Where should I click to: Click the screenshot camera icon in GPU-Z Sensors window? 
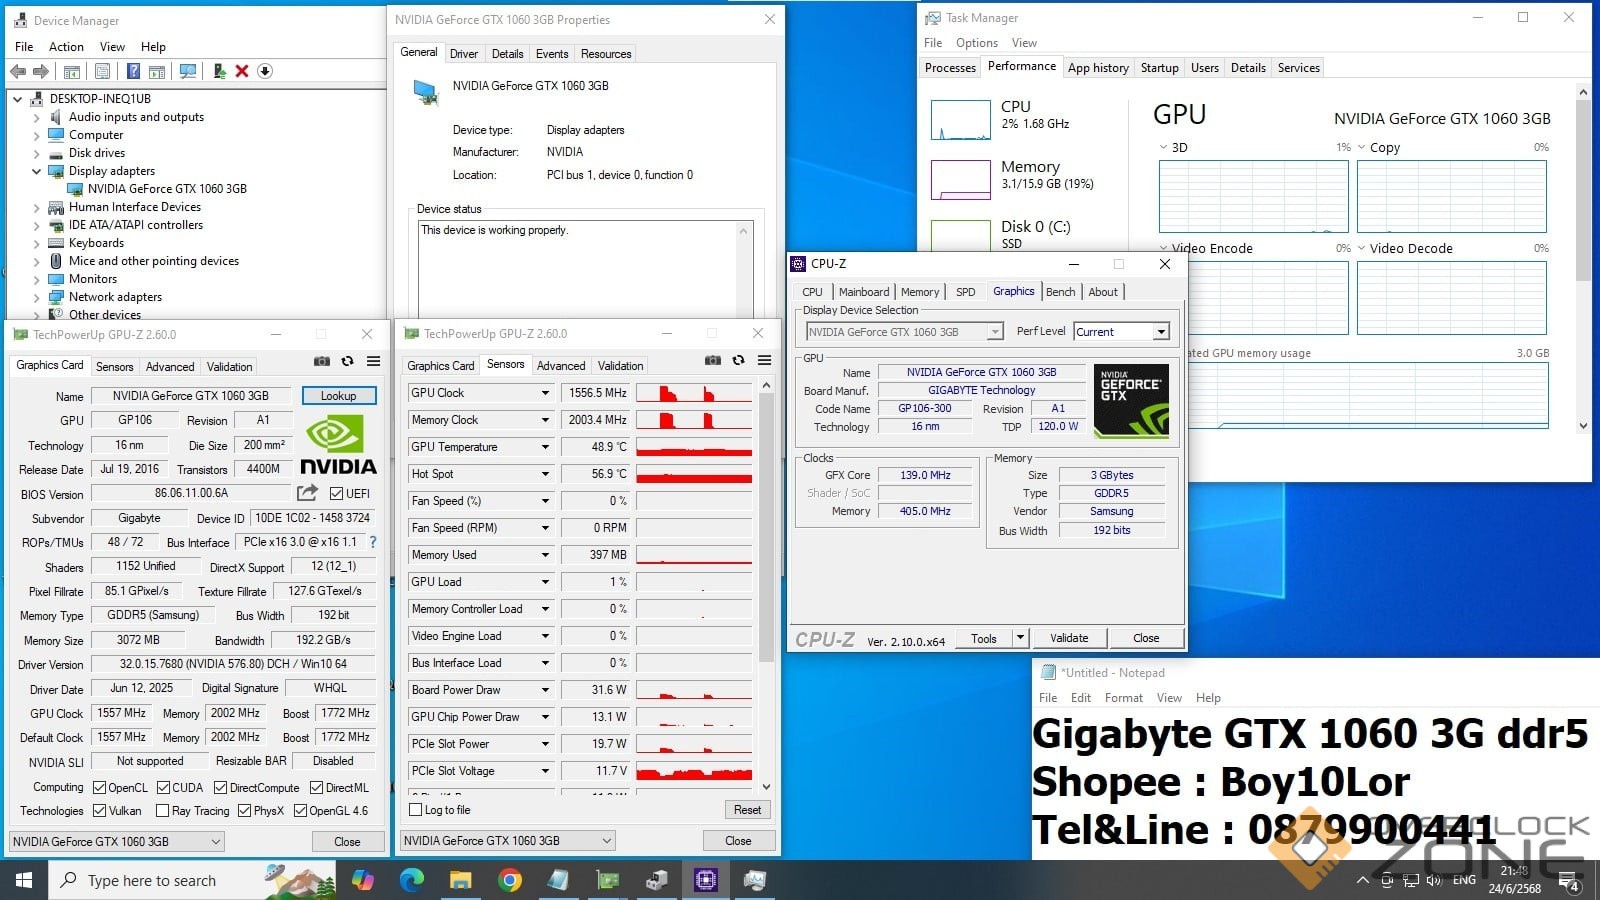pyautogui.click(x=712, y=360)
